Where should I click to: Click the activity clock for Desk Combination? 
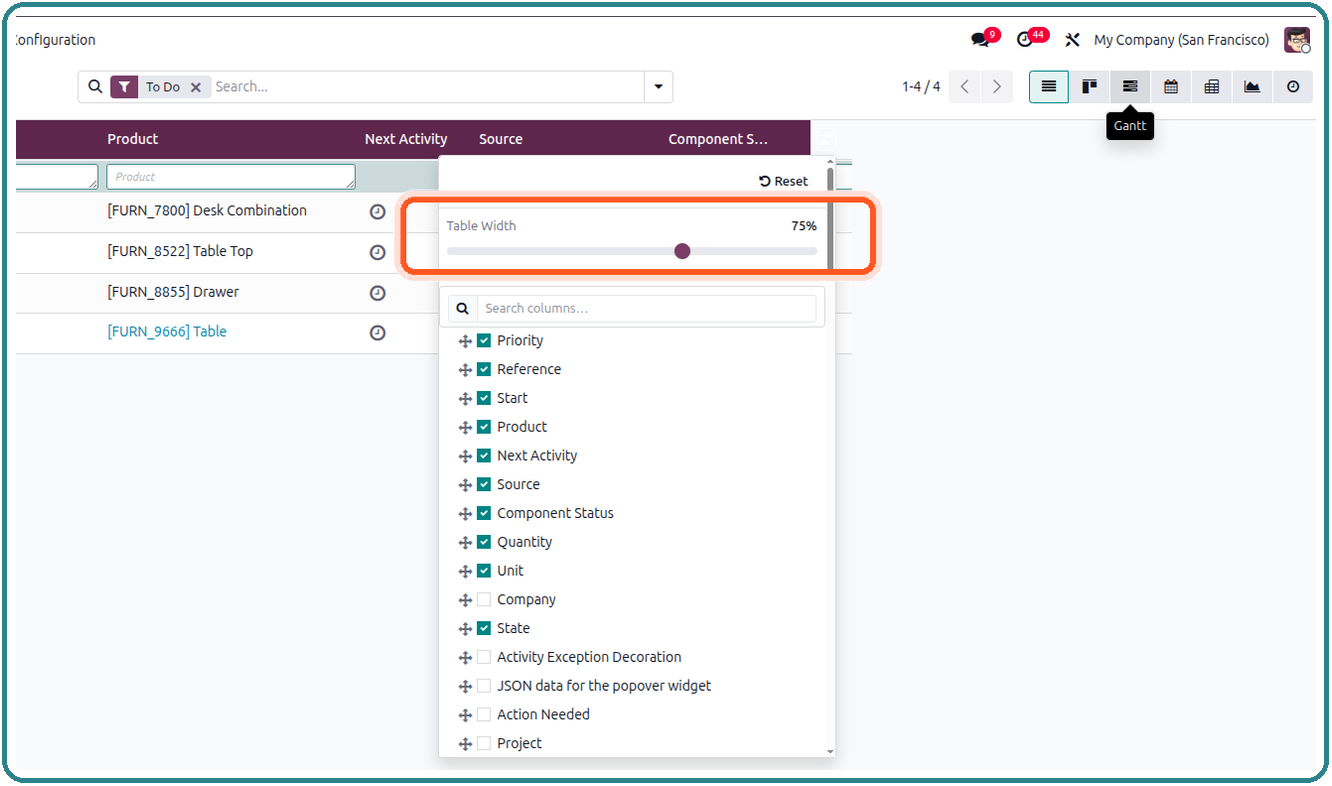coord(377,212)
